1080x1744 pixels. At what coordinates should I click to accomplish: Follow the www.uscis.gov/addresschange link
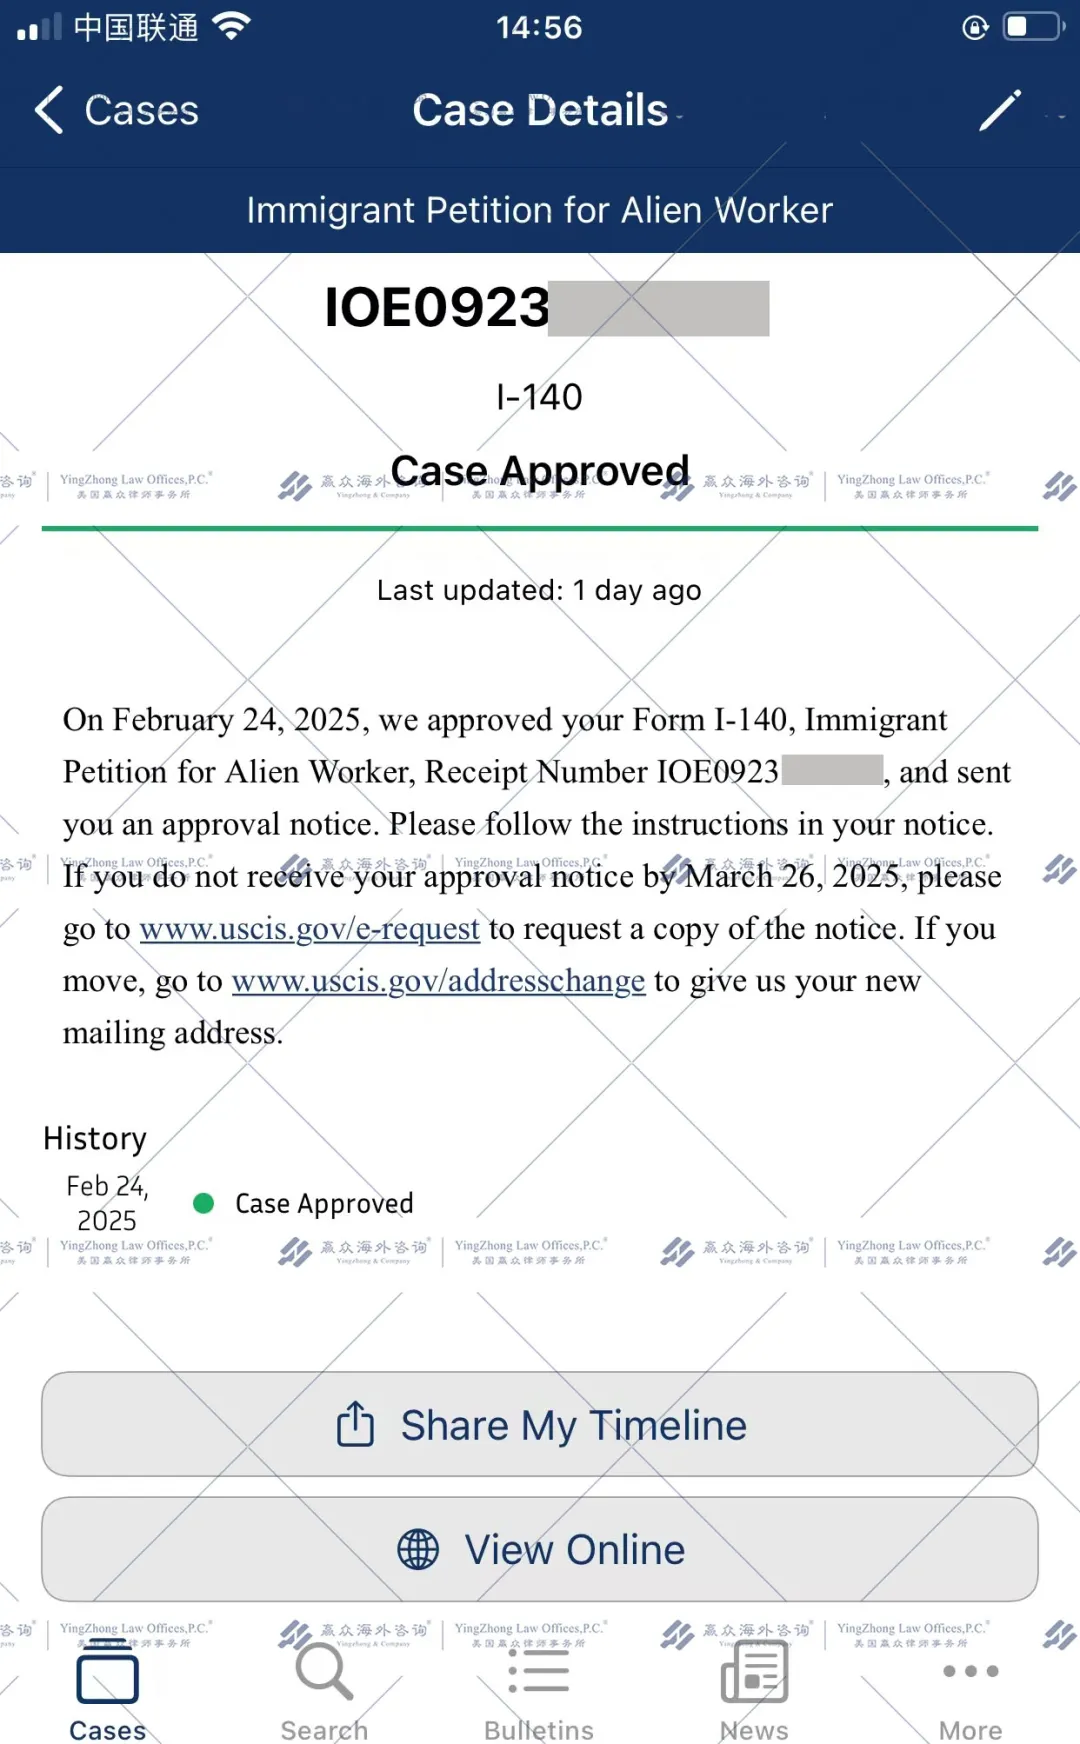coord(438,981)
